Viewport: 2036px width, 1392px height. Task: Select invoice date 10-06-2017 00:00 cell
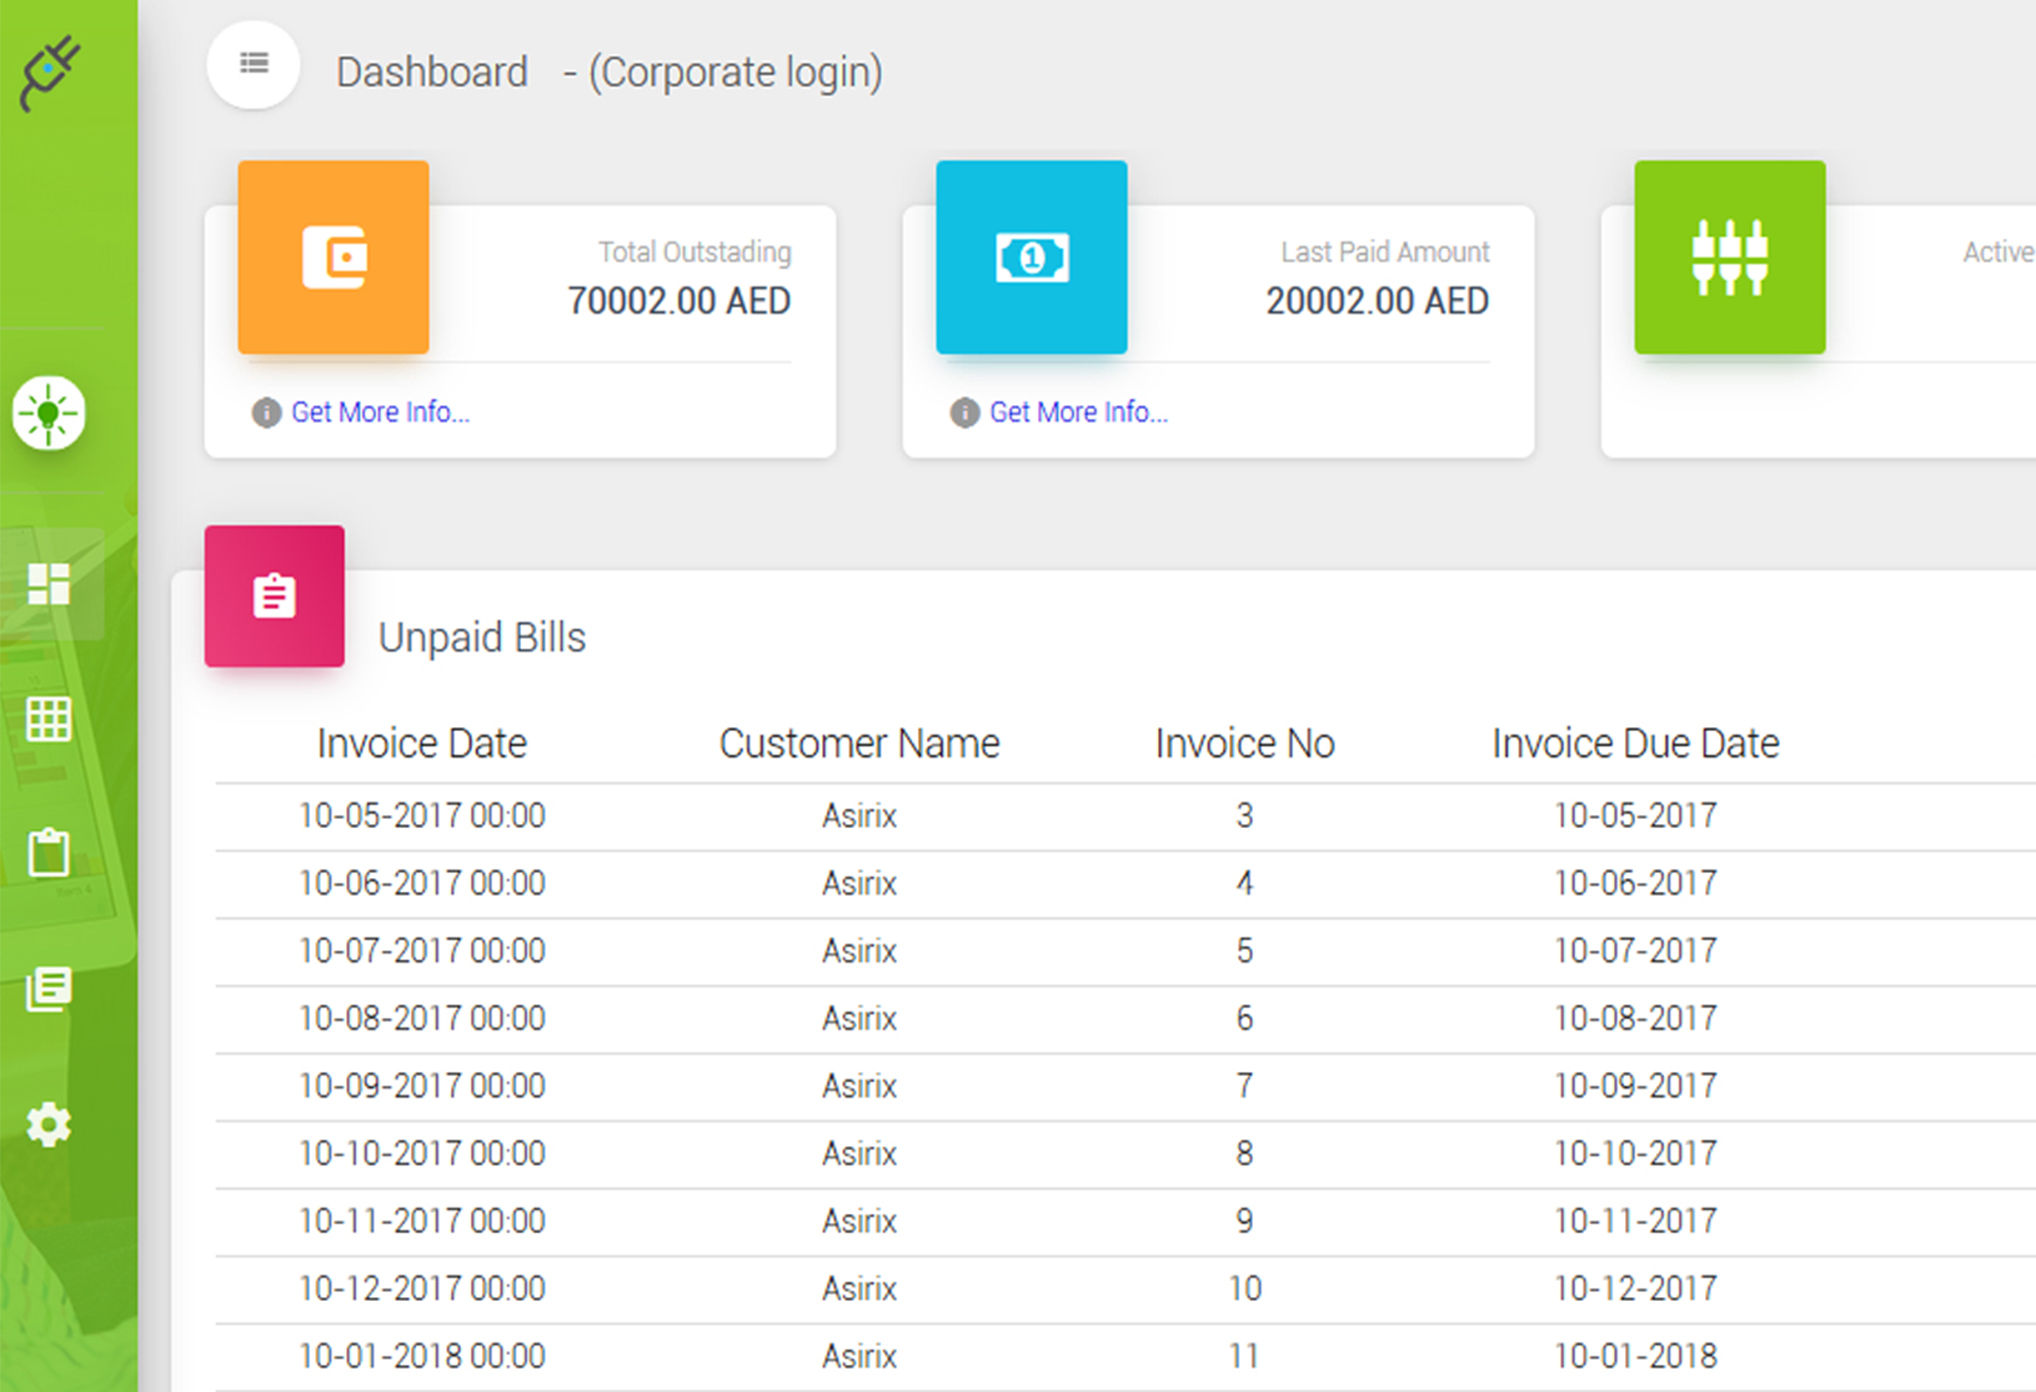pyautogui.click(x=422, y=883)
